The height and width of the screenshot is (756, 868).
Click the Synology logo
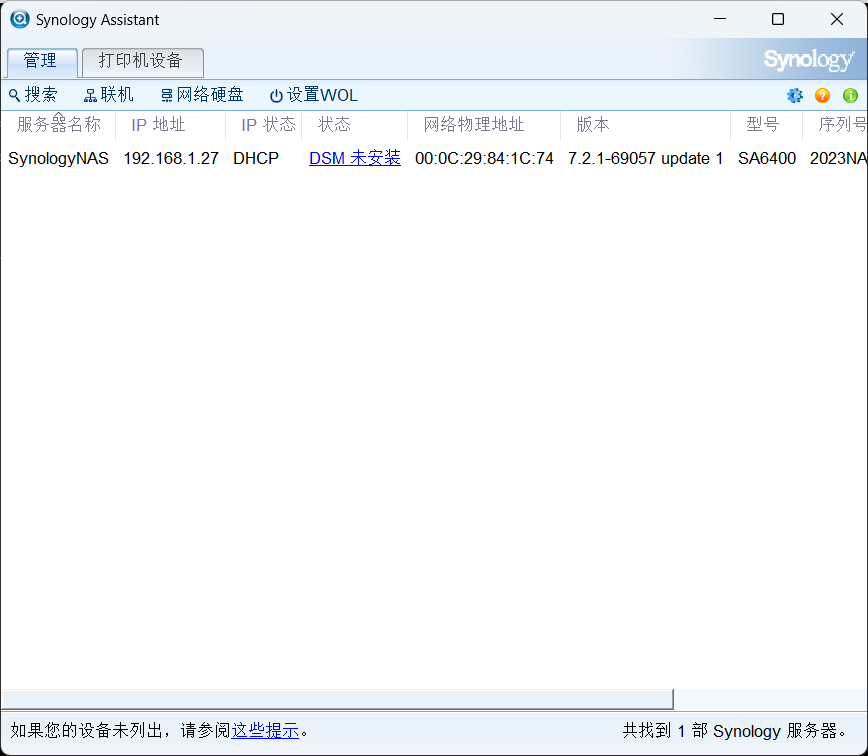tap(809, 59)
